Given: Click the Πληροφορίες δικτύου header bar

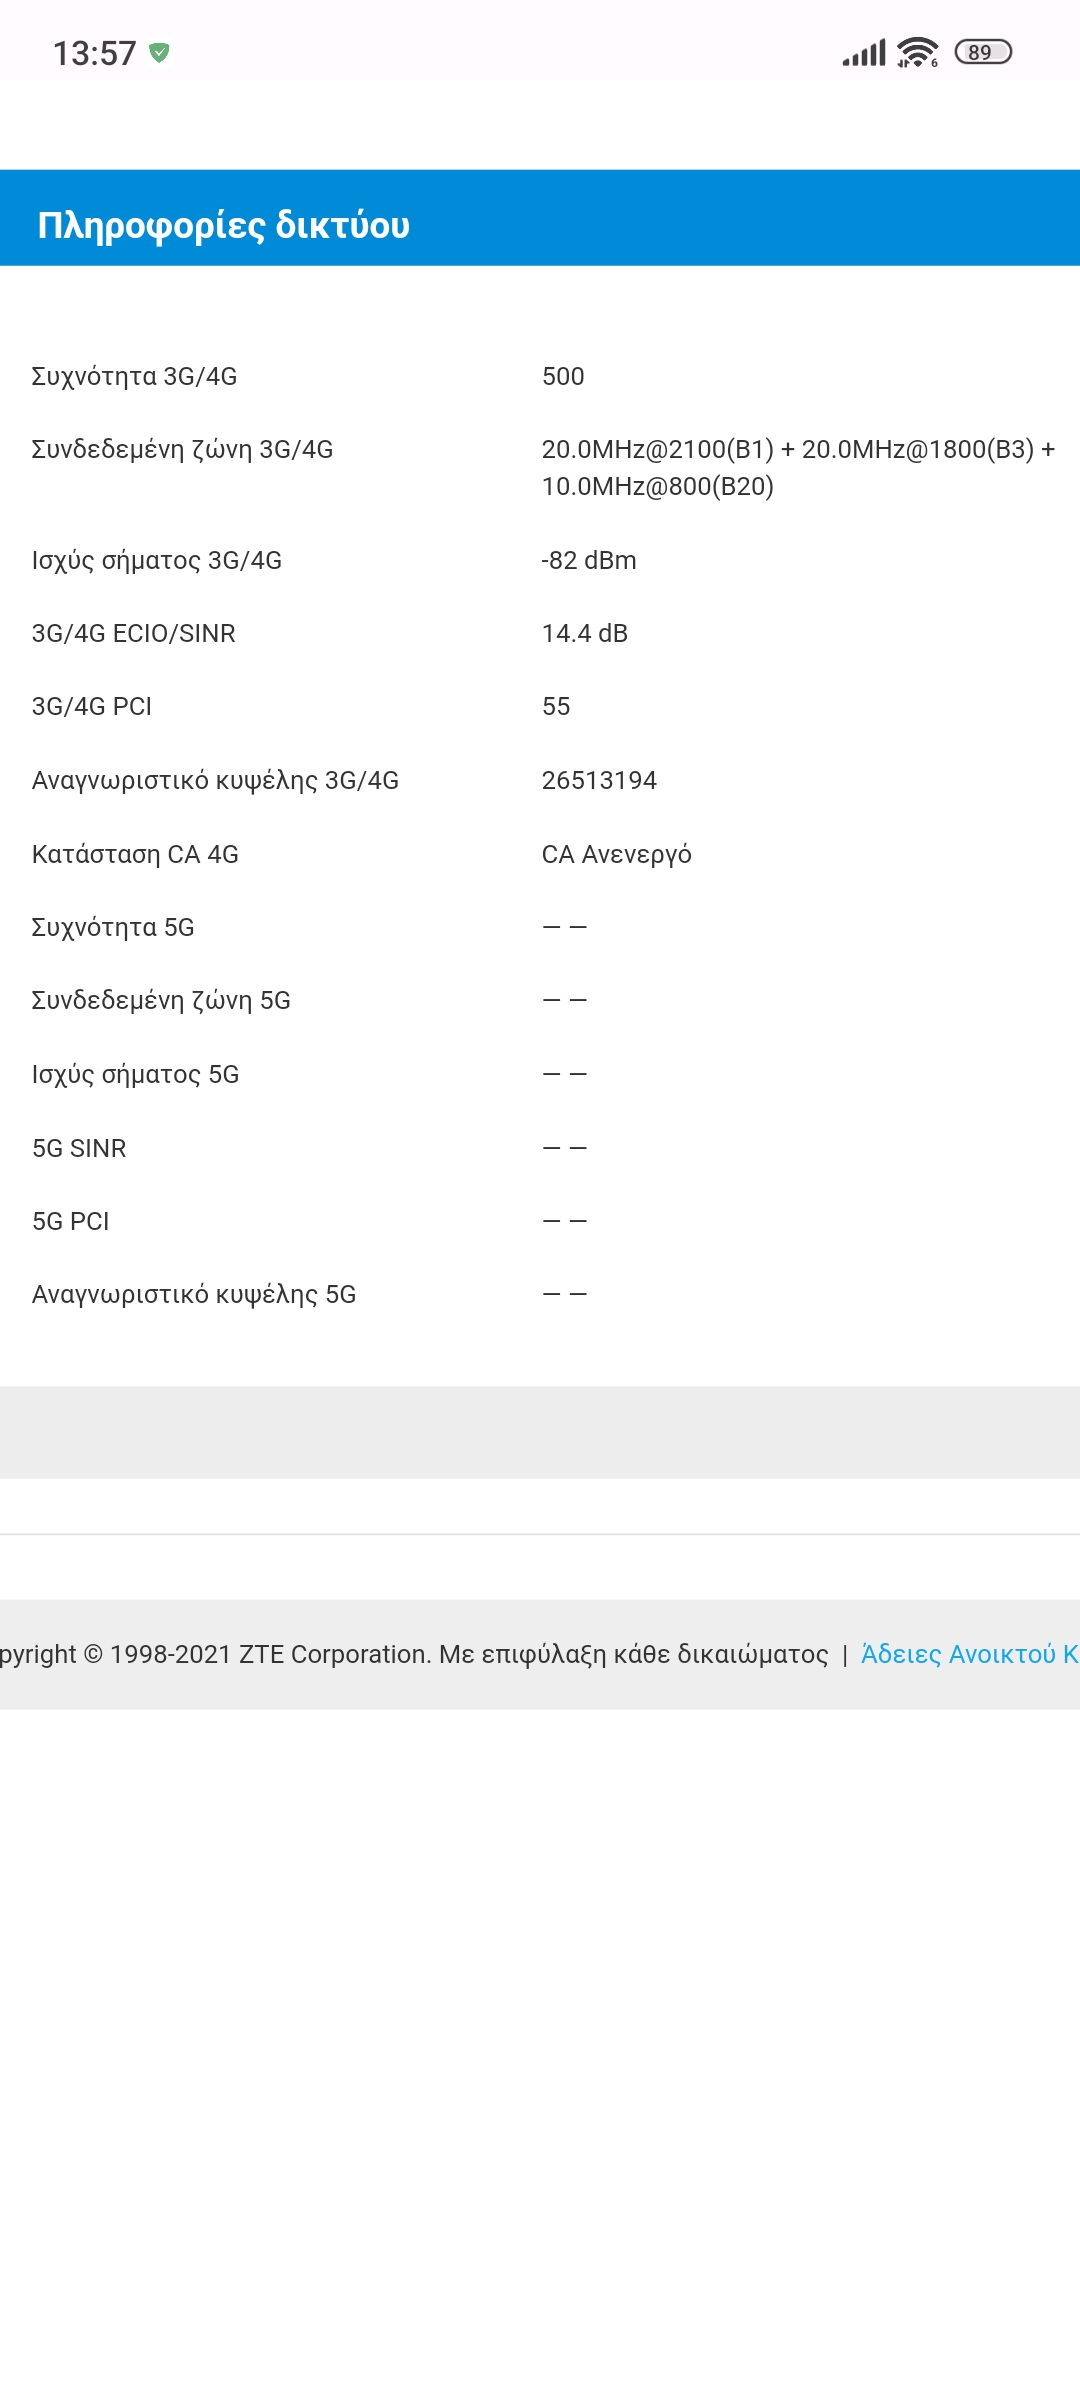Looking at the screenshot, I should pyautogui.click(x=540, y=218).
